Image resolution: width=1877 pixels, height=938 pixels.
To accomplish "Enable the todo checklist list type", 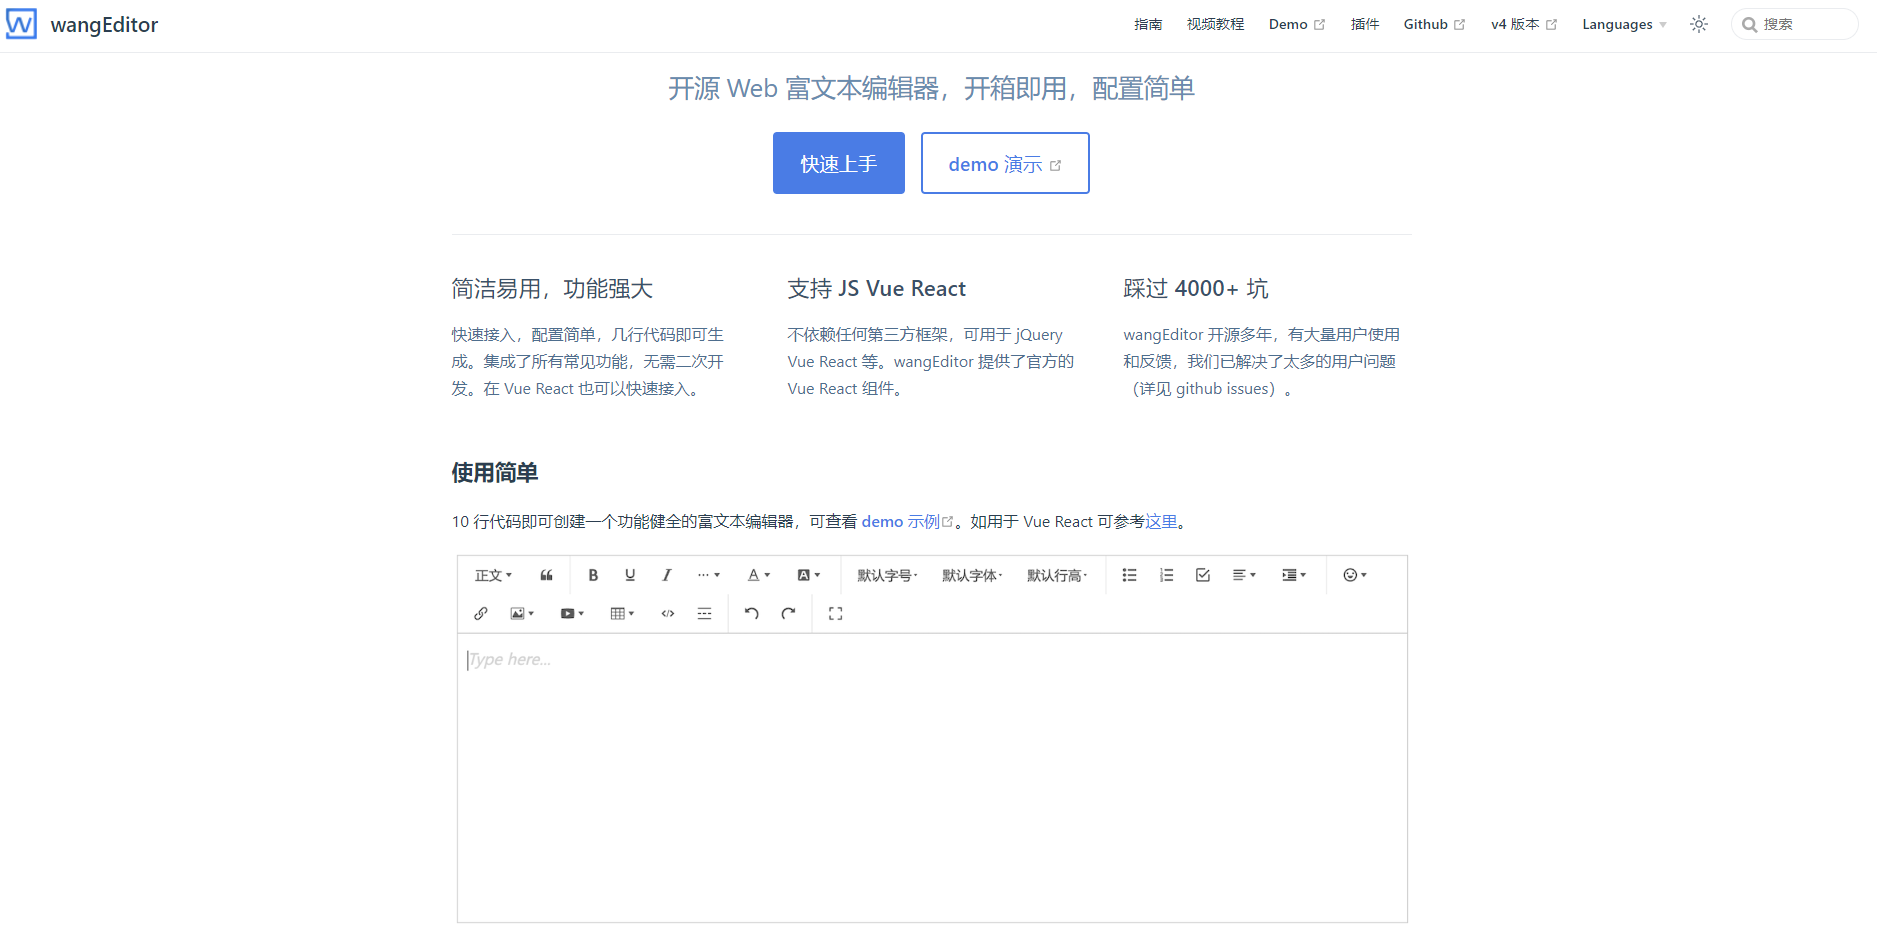I will click(1202, 575).
